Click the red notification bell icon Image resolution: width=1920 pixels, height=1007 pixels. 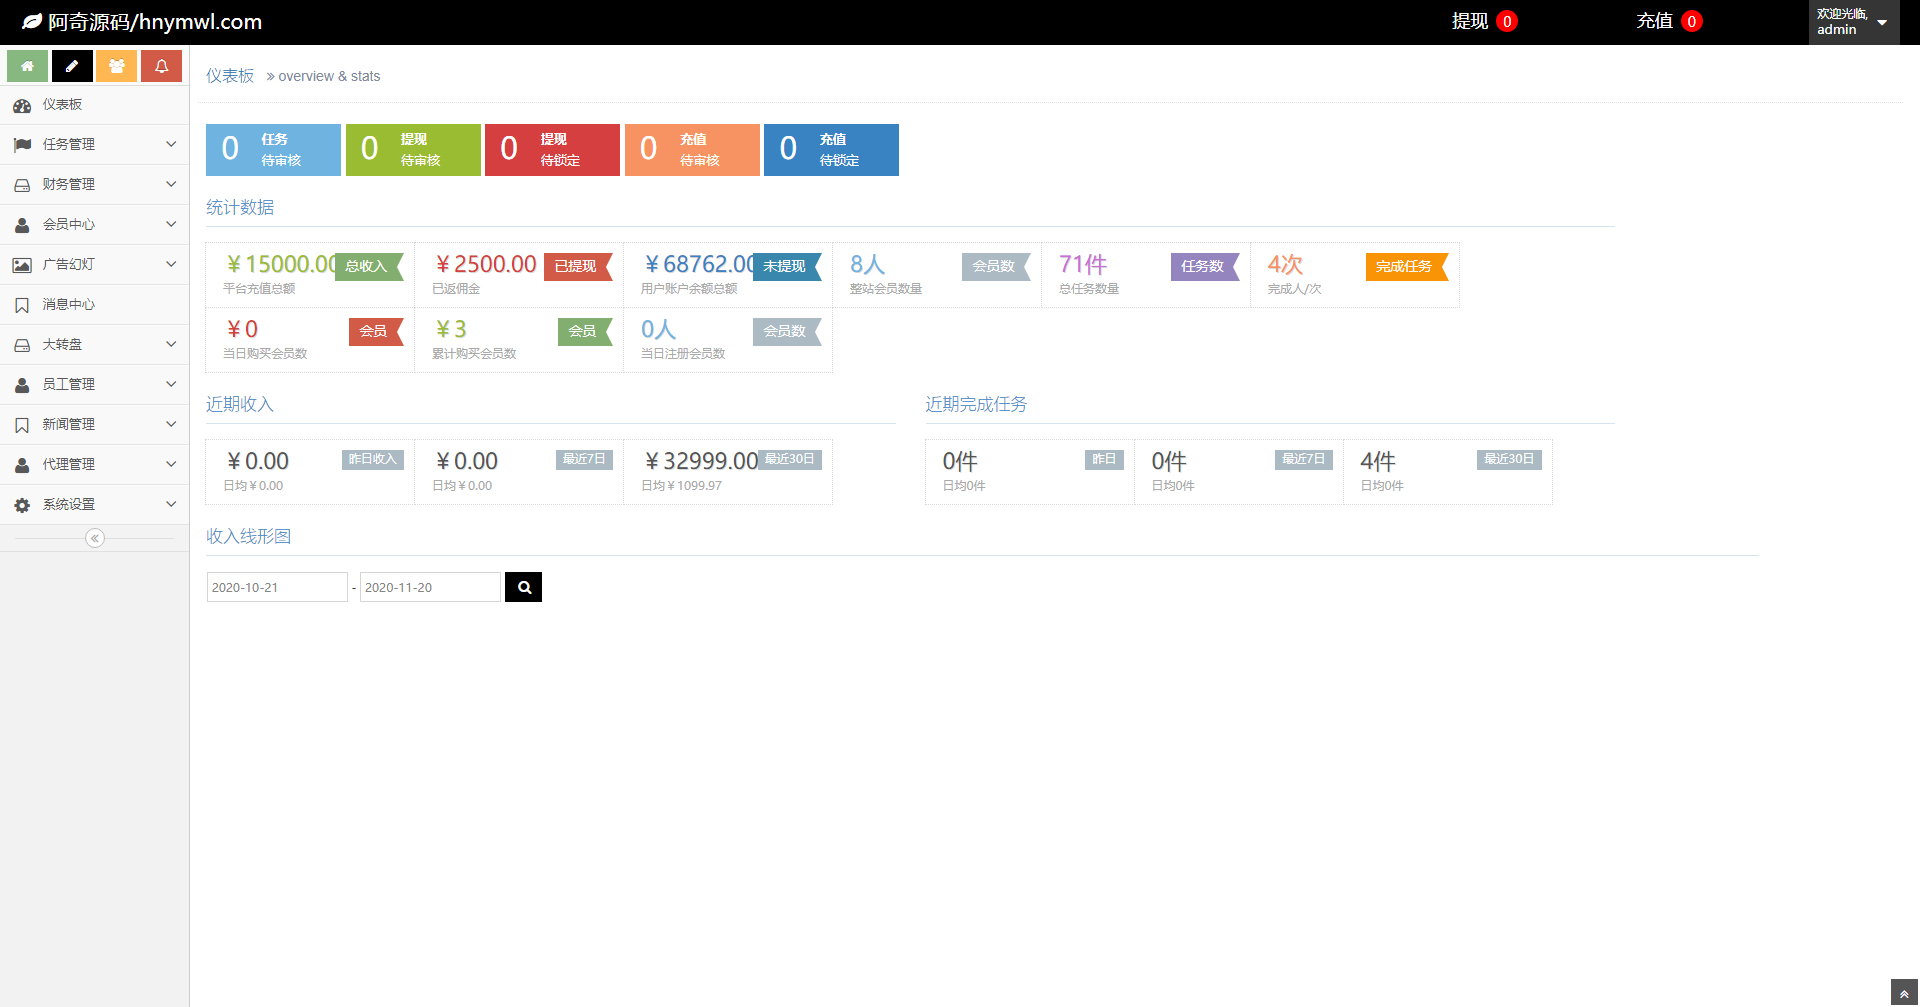[162, 66]
